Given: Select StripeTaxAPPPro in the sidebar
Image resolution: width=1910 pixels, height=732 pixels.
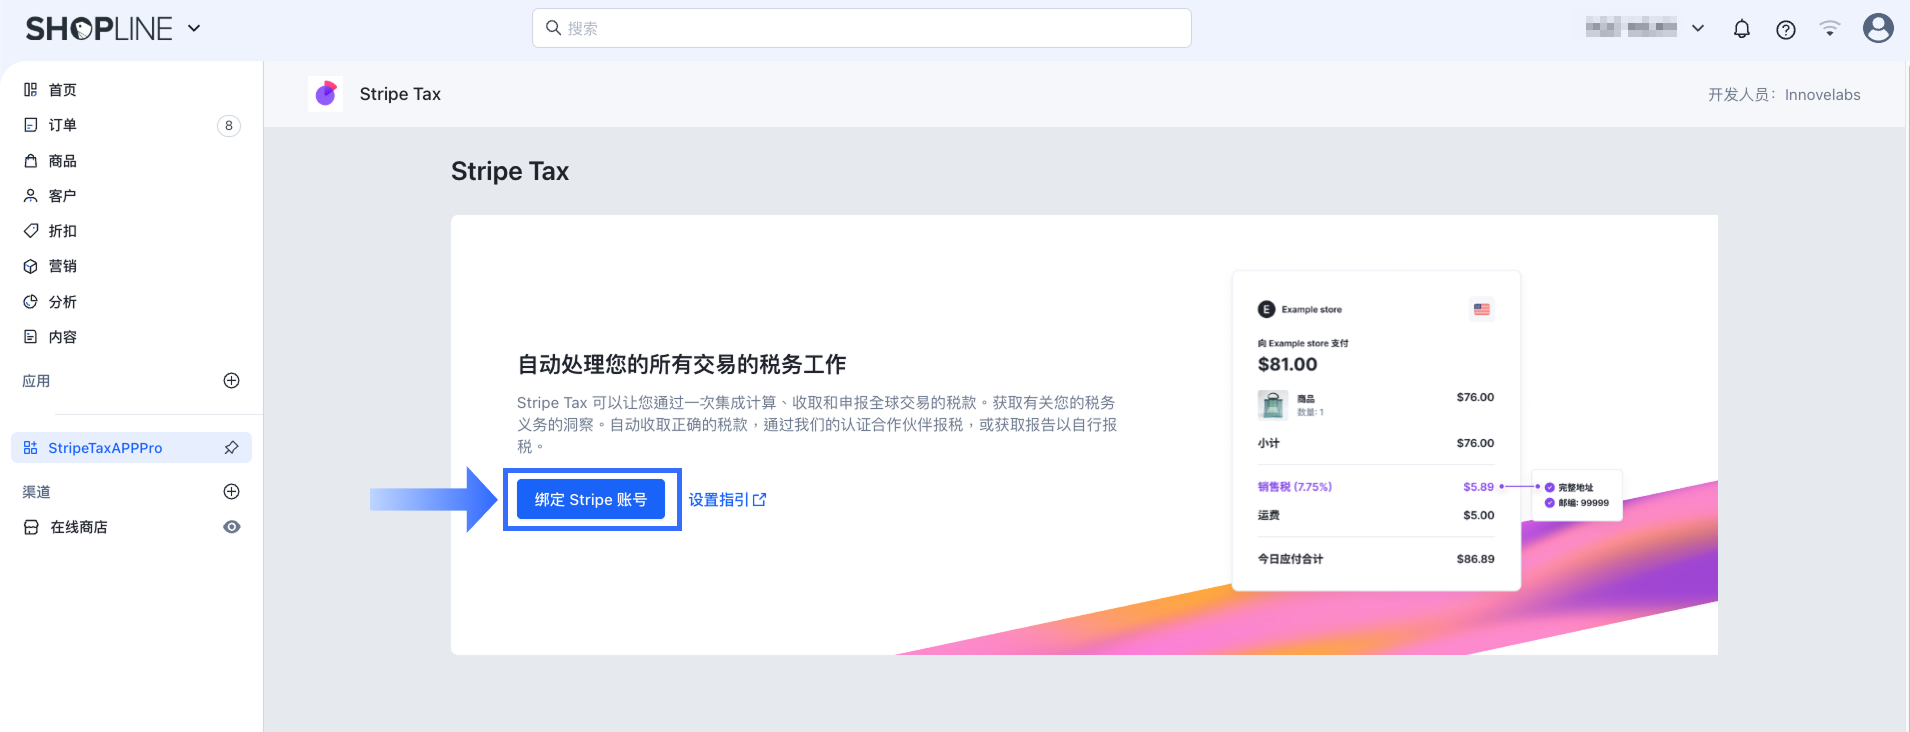Looking at the screenshot, I should (131, 448).
